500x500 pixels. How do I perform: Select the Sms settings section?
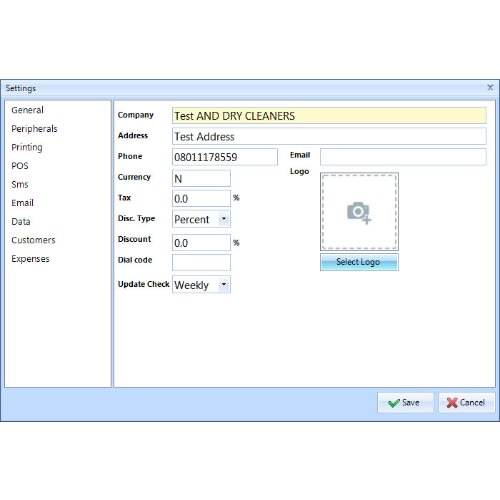(20, 184)
